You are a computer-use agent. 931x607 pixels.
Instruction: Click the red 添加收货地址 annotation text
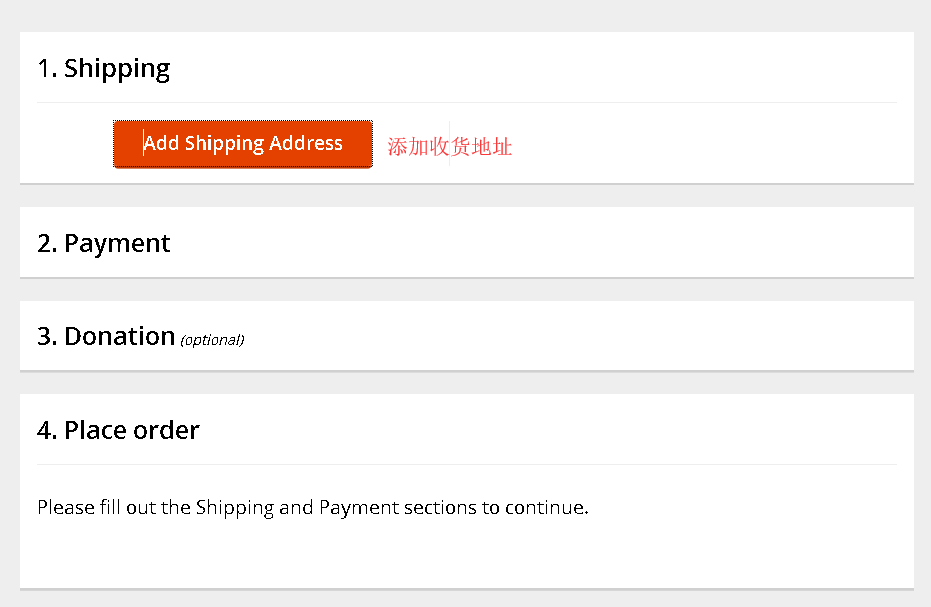[450, 147]
